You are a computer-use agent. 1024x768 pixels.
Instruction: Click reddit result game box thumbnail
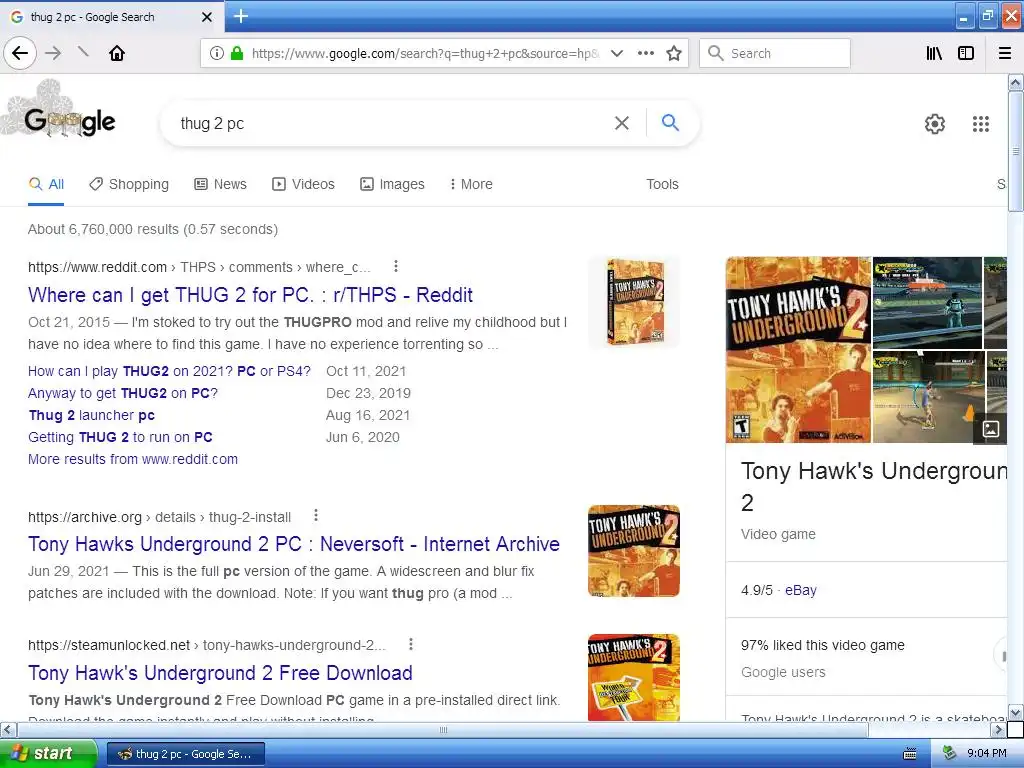point(634,302)
